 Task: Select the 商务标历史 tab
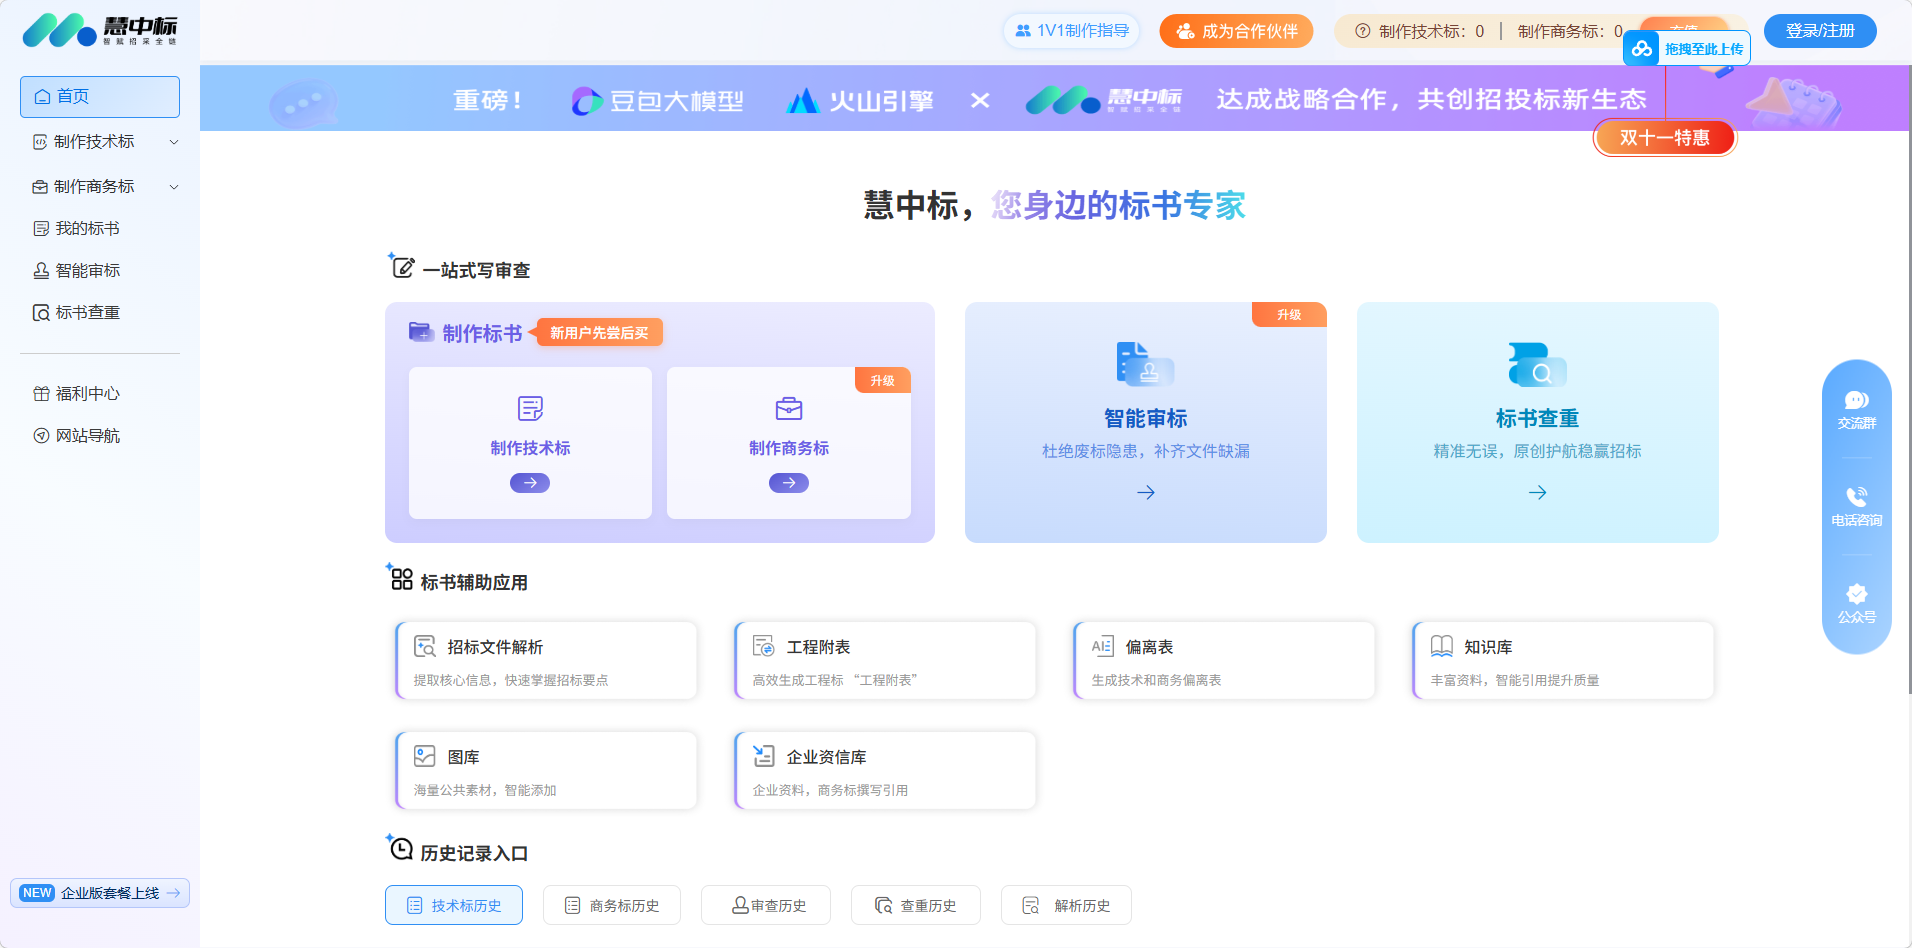point(612,905)
